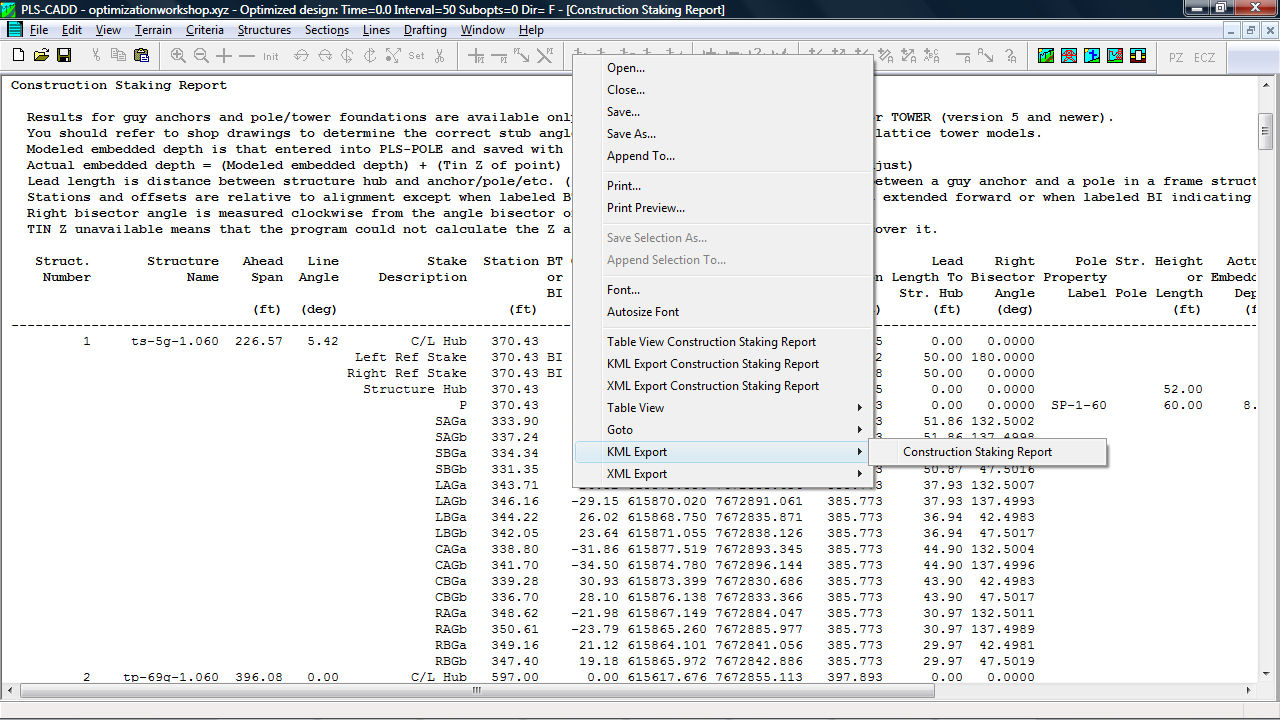Click the Zoom Out magnifier icon
The image size is (1280, 720).
201,56
